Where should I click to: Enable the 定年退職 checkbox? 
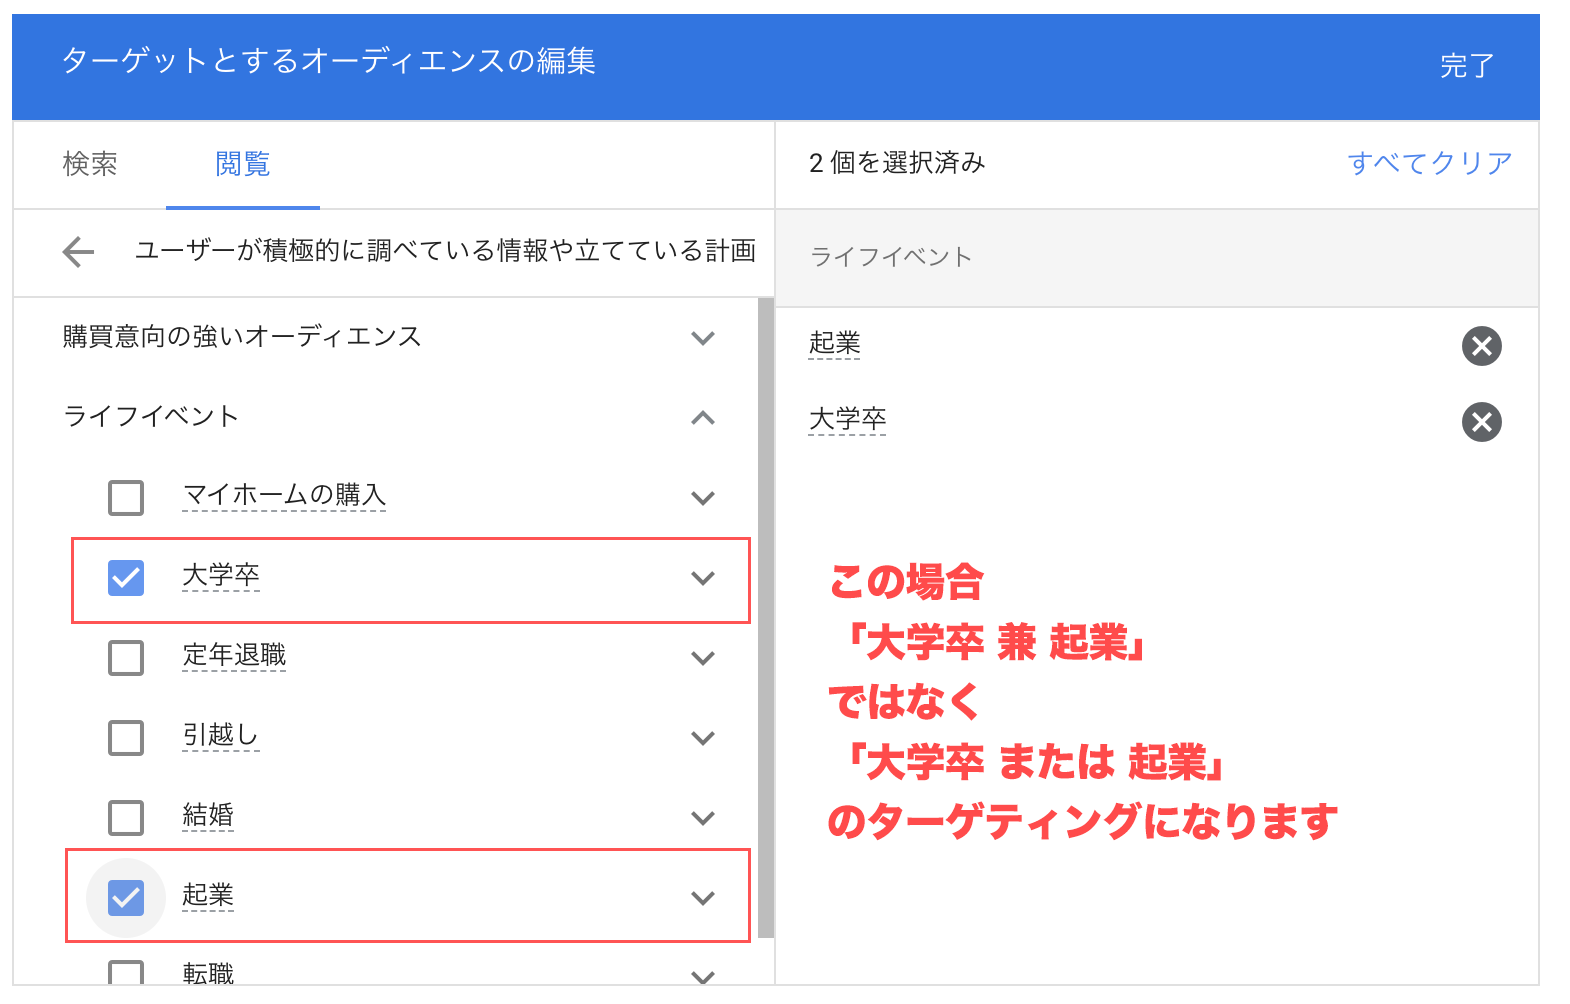click(126, 657)
